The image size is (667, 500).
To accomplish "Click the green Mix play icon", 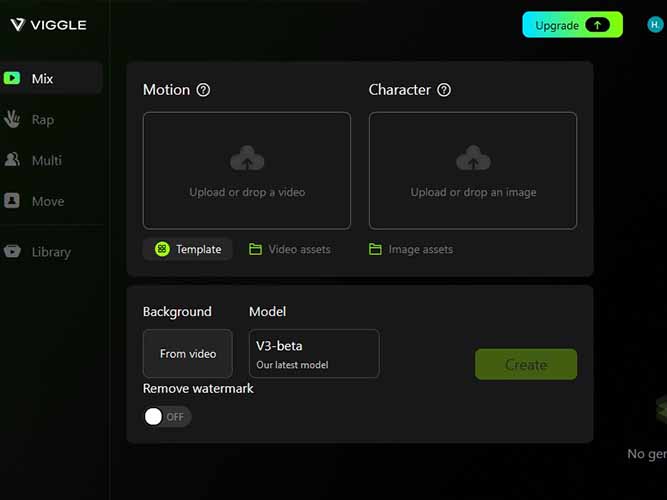I will [x=12, y=78].
